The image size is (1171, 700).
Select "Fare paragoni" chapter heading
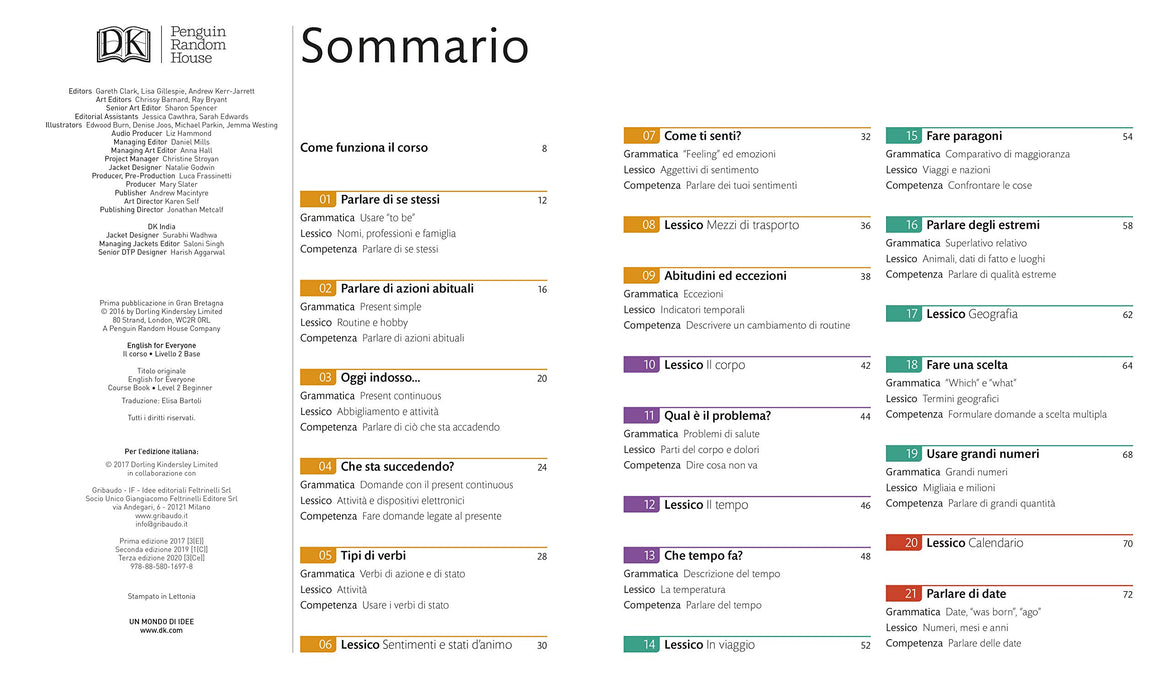coord(963,136)
